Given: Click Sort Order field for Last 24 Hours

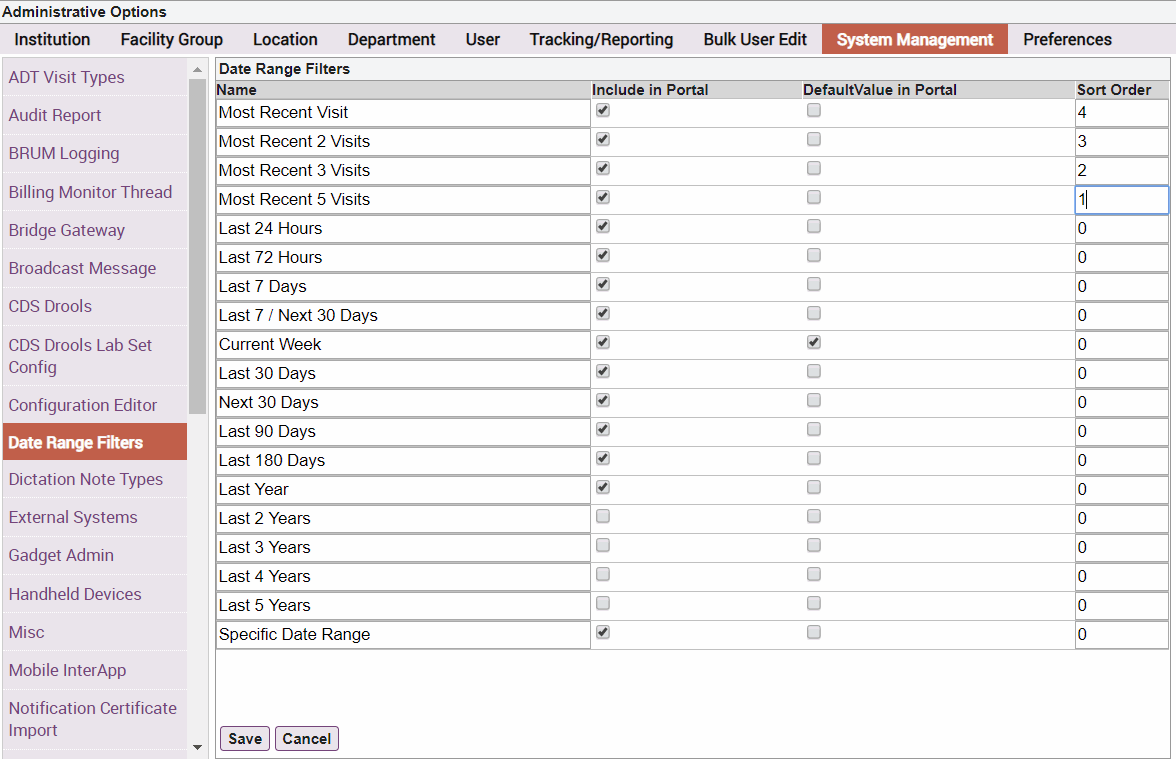Looking at the screenshot, I should coord(1122,229).
